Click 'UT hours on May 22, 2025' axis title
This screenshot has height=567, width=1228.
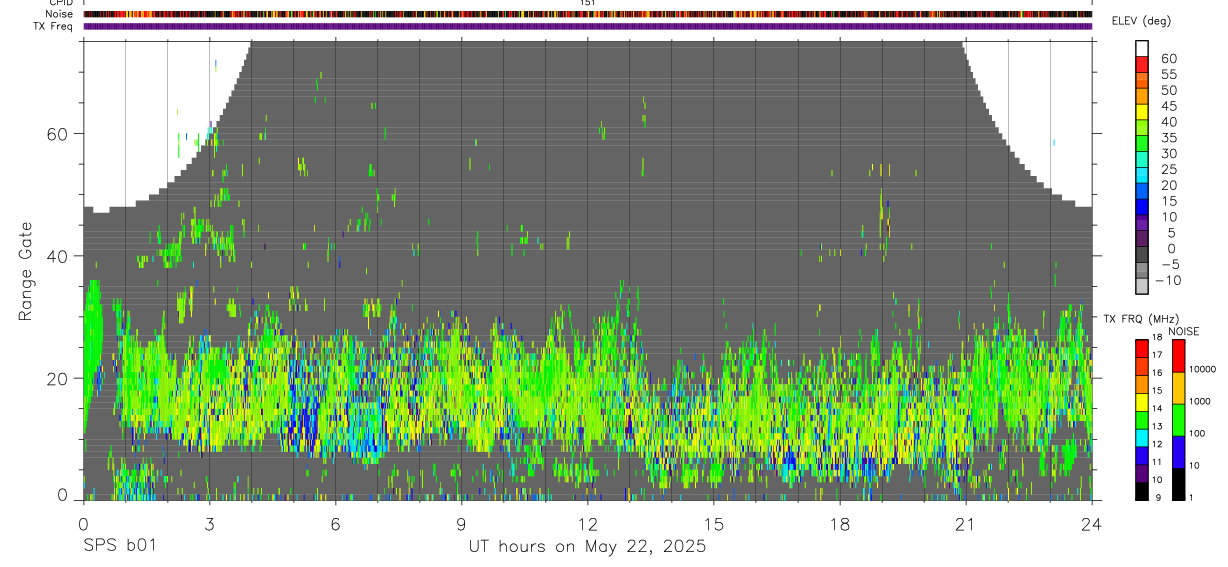(588, 547)
